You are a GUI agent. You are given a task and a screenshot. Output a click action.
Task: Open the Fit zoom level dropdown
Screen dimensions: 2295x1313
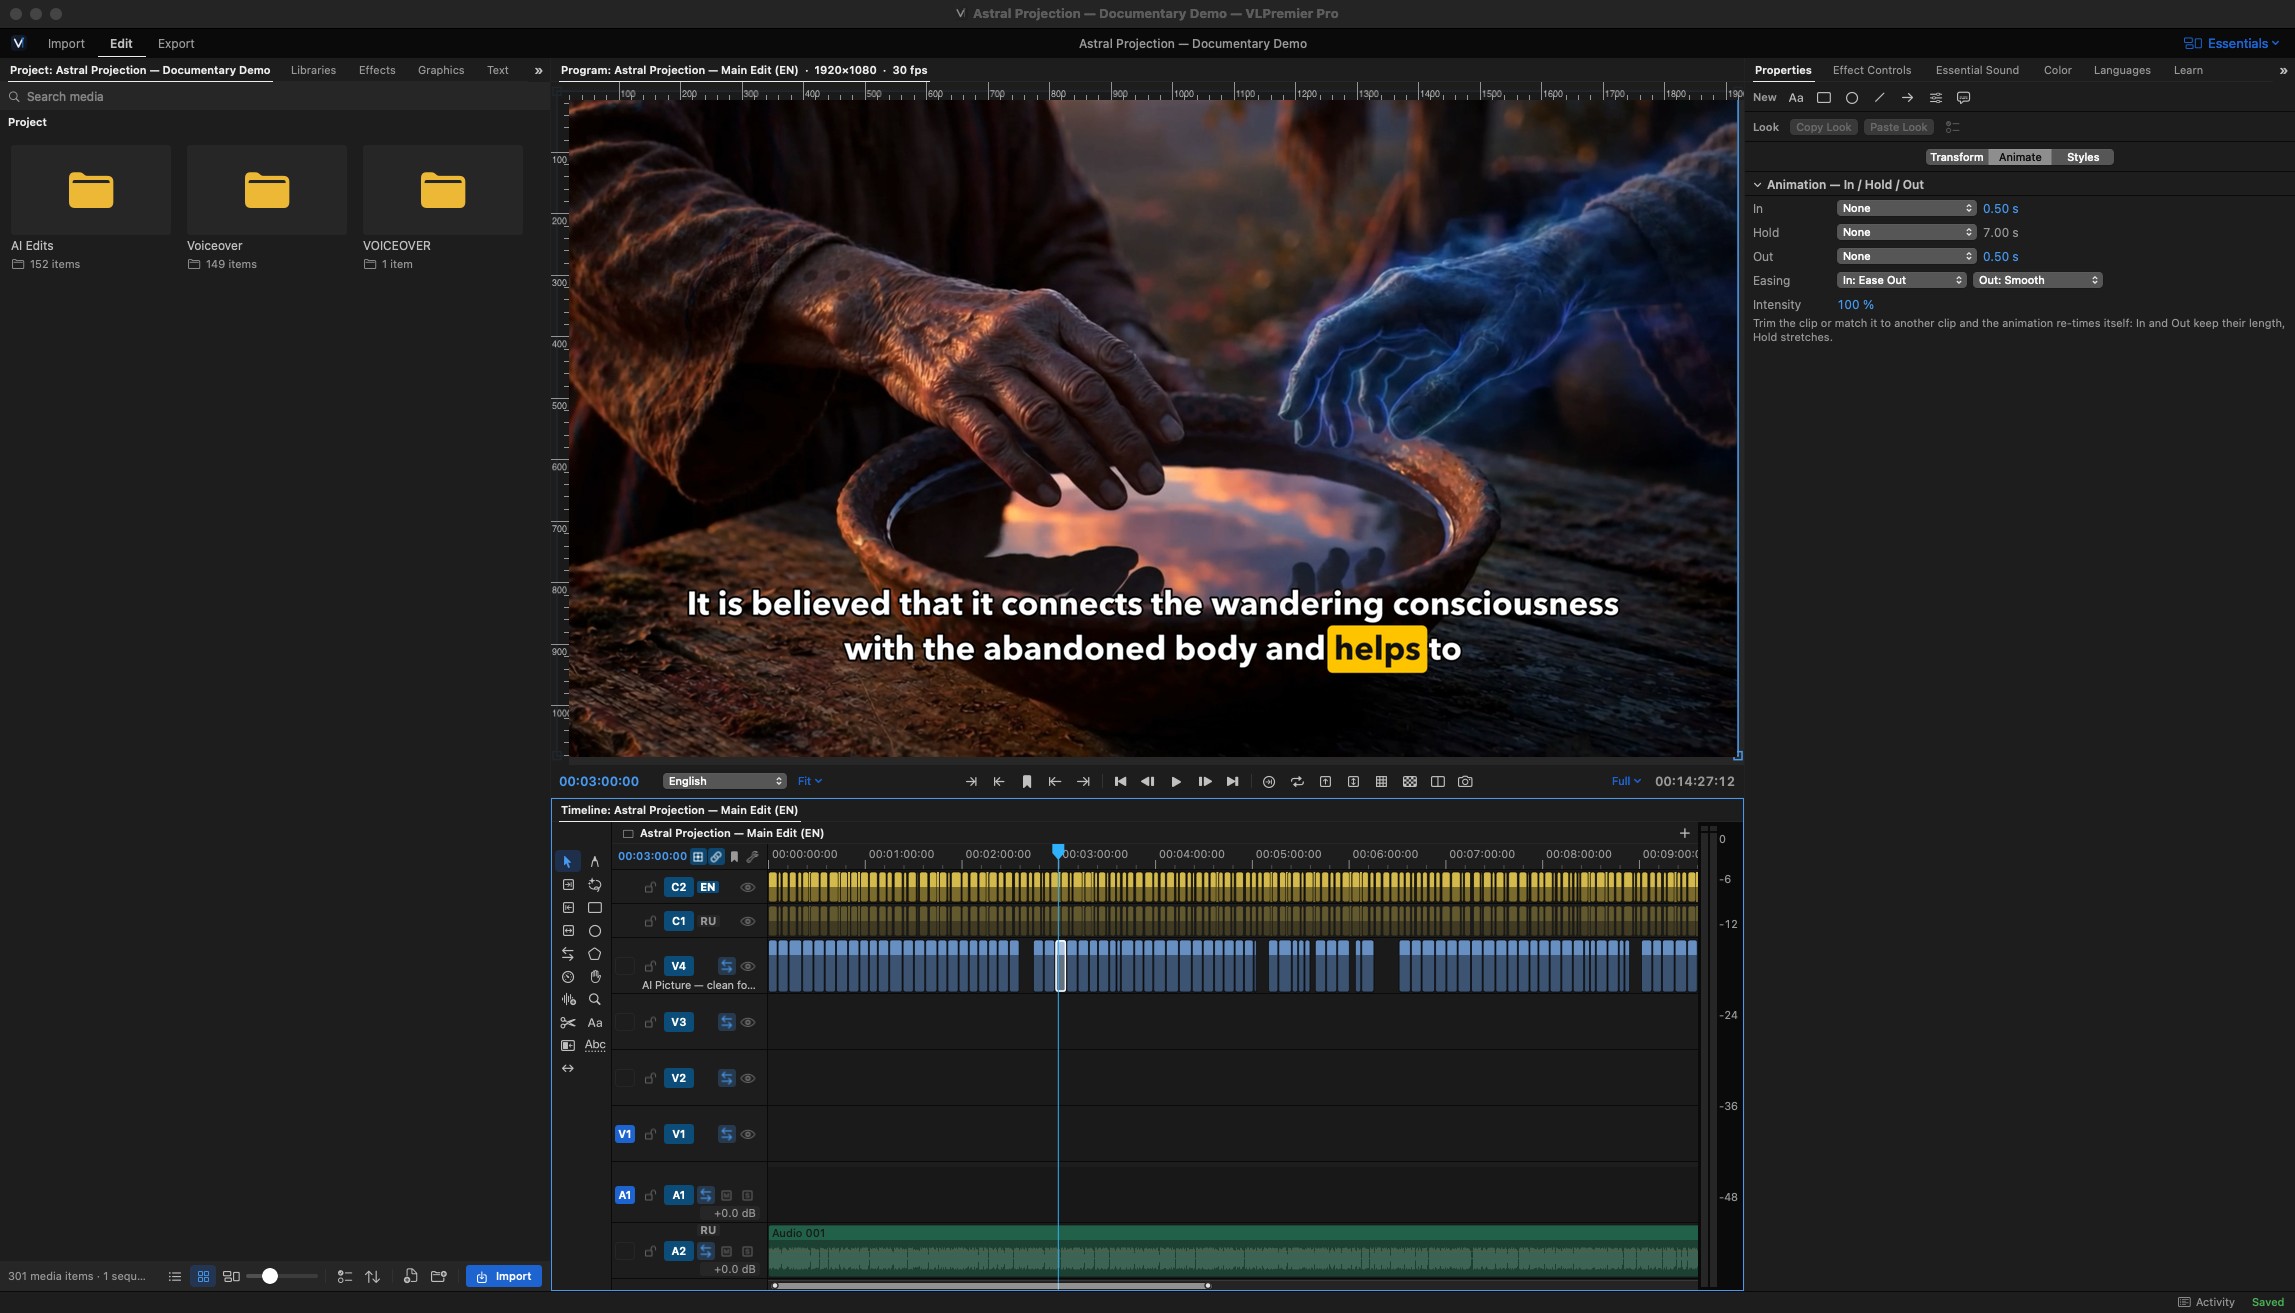tap(809, 782)
